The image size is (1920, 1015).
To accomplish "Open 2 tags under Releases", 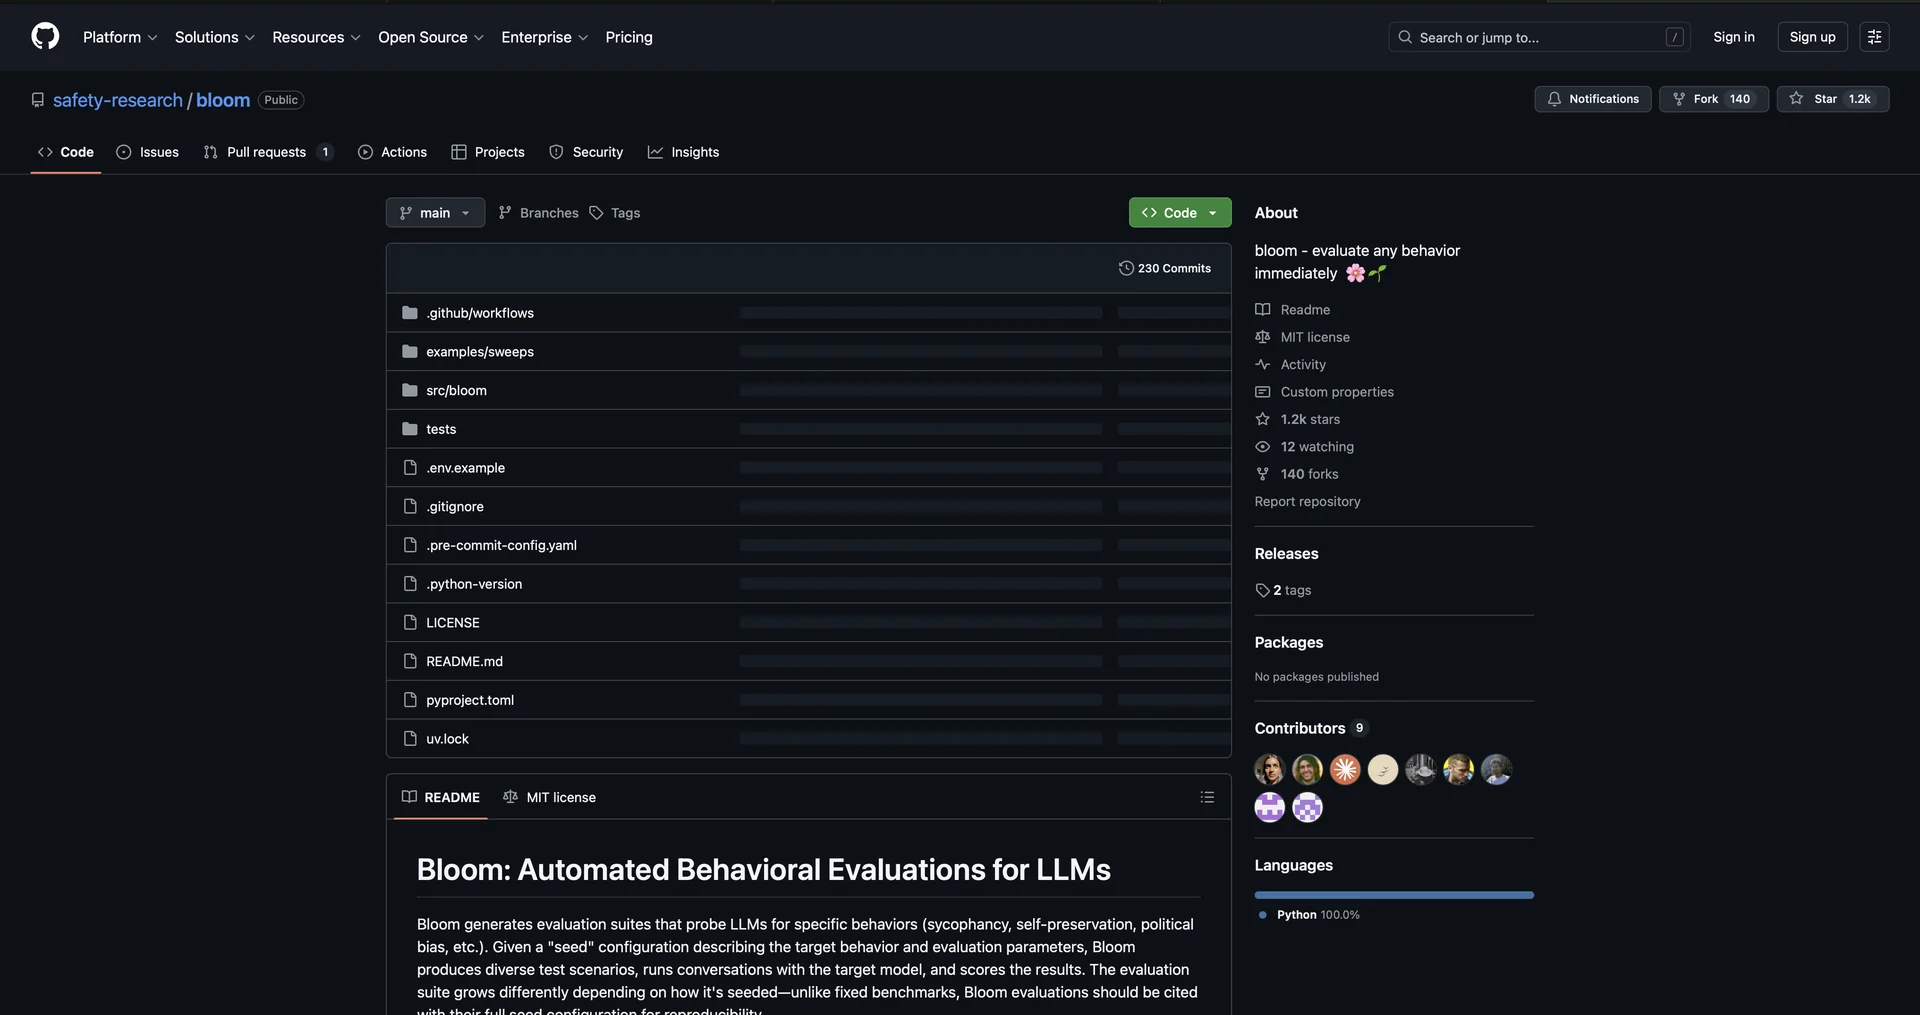I will (1284, 590).
